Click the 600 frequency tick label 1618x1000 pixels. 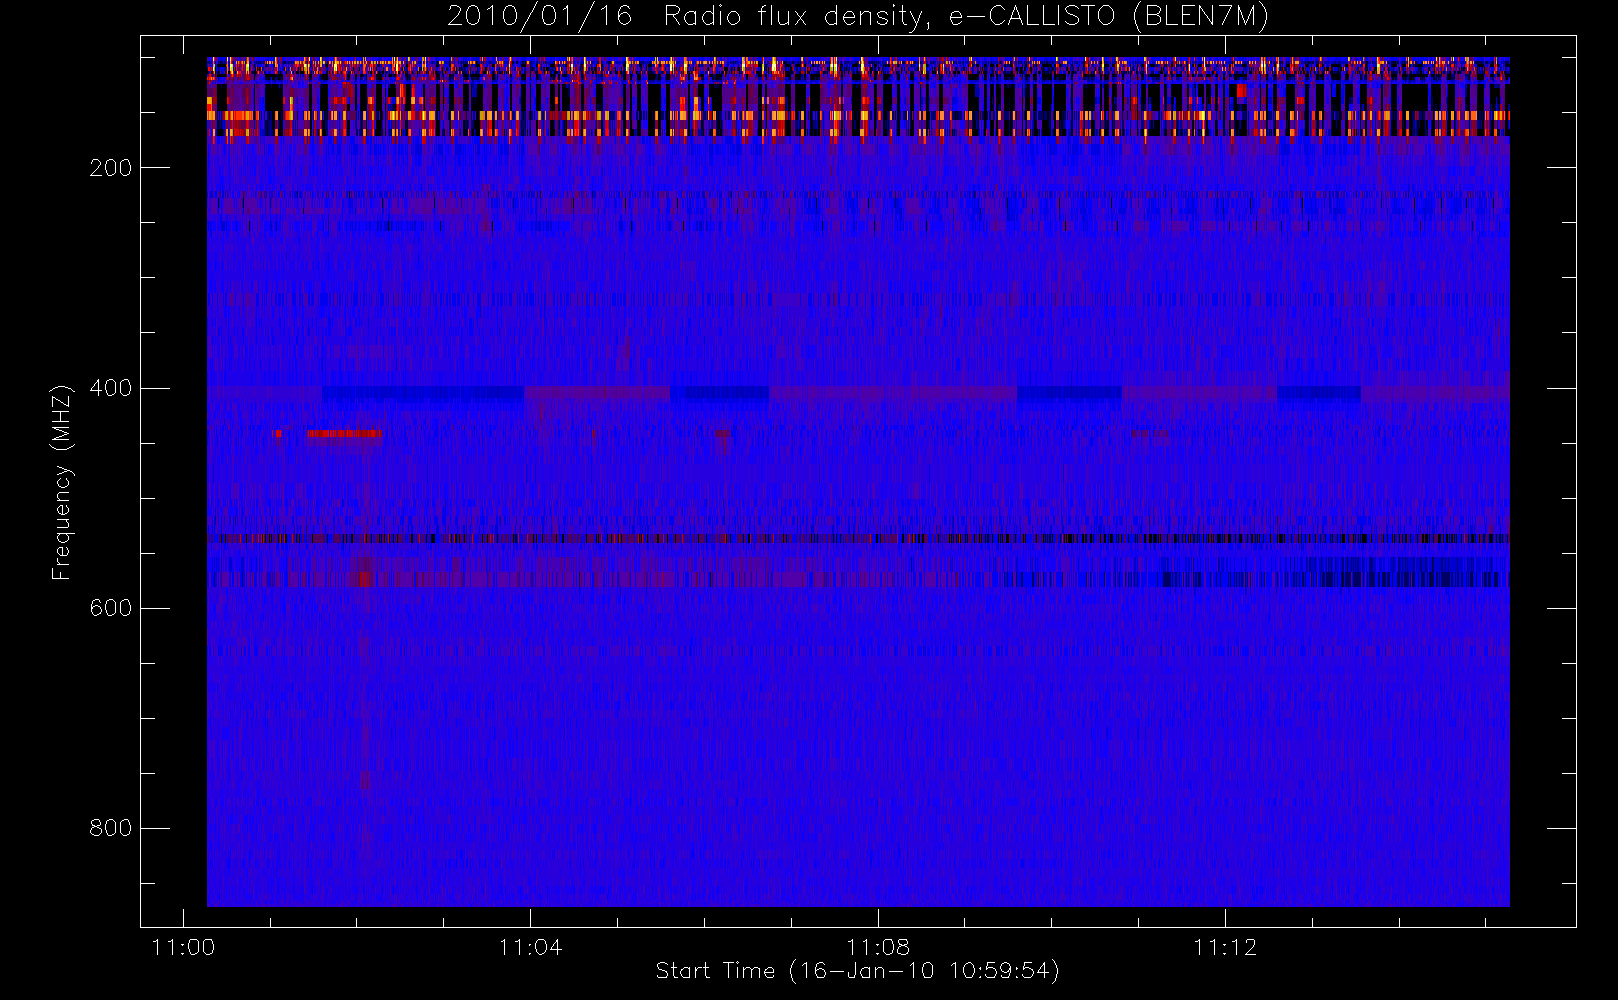pyautogui.click(x=110, y=608)
